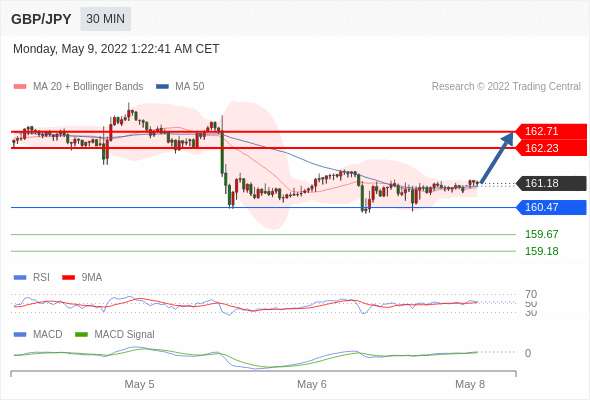The height and width of the screenshot is (400, 590).
Task: Toggle the 9MA legend entry
Action: tap(82, 277)
